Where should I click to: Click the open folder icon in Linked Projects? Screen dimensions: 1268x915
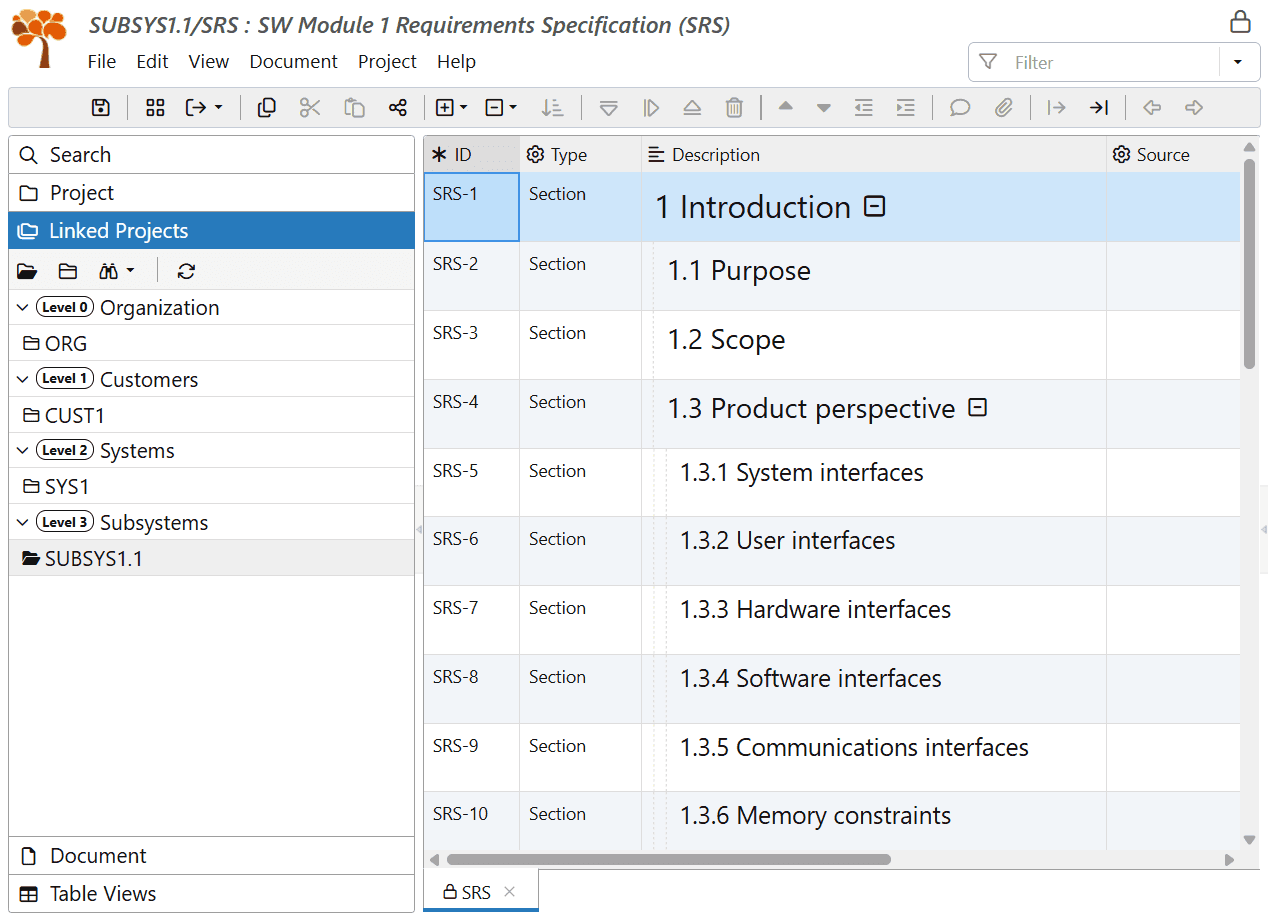(27, 271)
